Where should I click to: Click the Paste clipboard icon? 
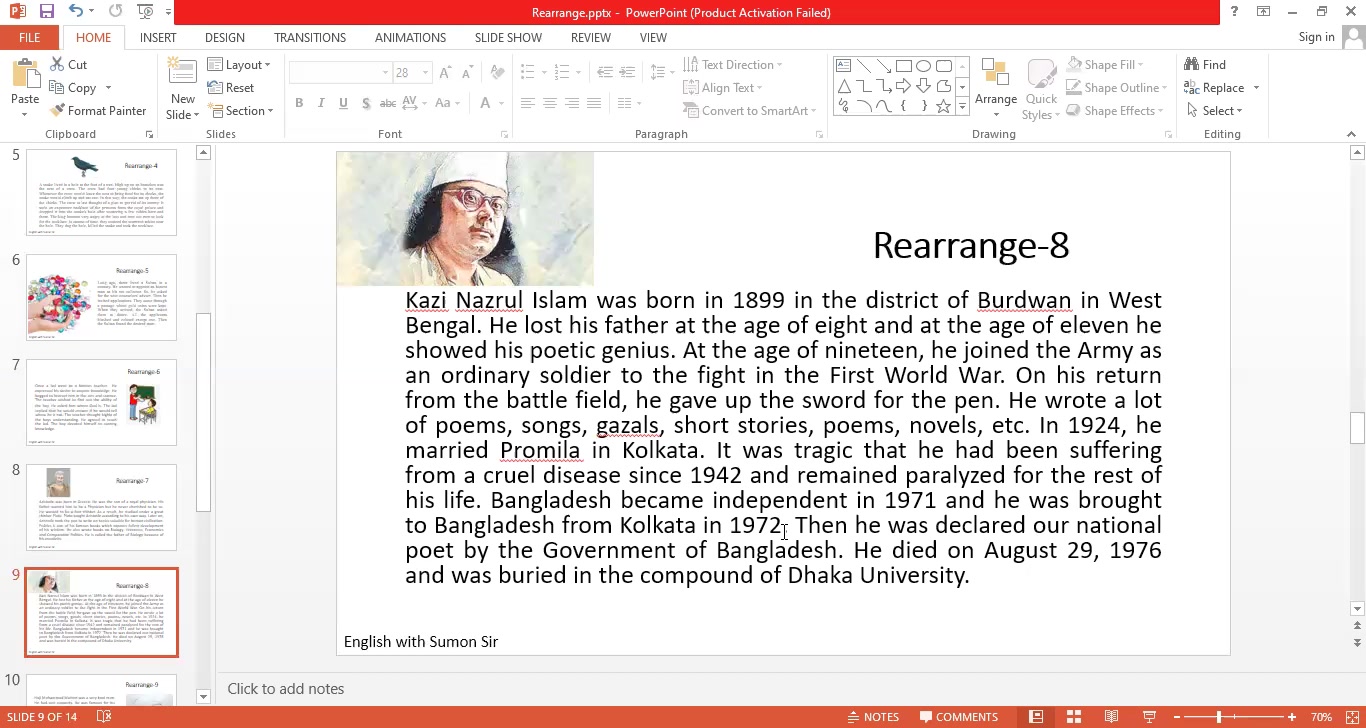pyautogui.click(x=25, y=74)
